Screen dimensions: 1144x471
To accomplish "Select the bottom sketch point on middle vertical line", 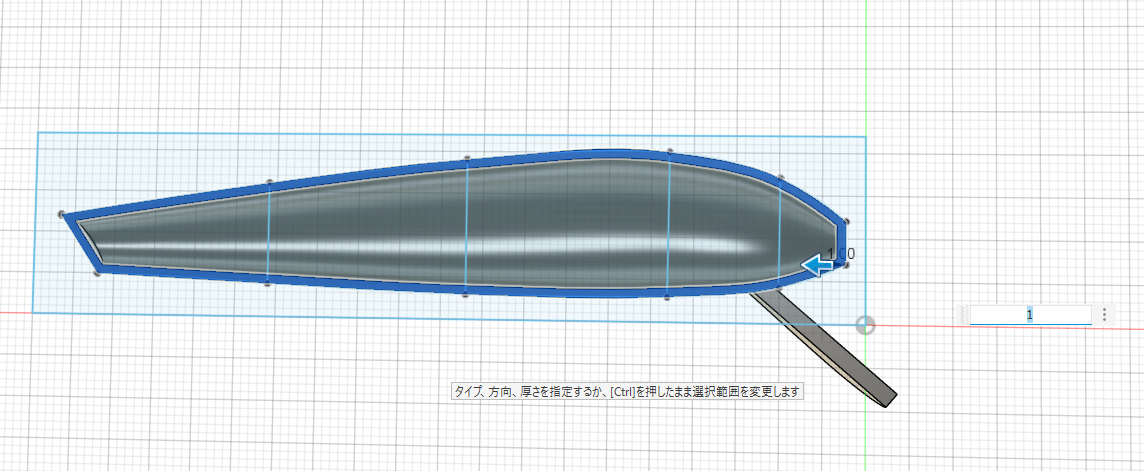I will [x=465, y=295].
